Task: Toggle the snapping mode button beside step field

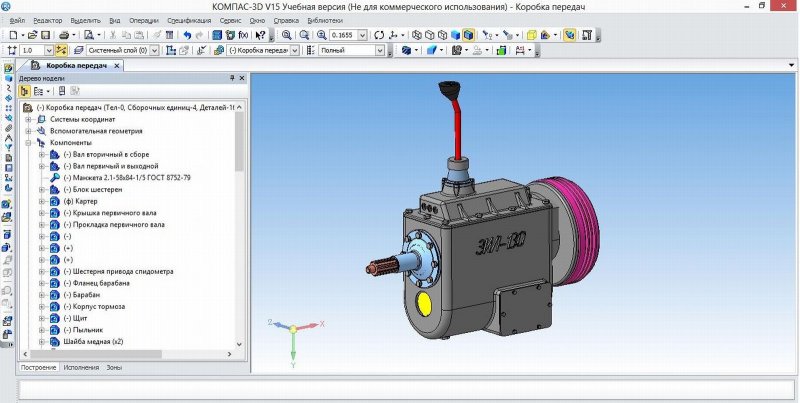Action: coord(61,50)
